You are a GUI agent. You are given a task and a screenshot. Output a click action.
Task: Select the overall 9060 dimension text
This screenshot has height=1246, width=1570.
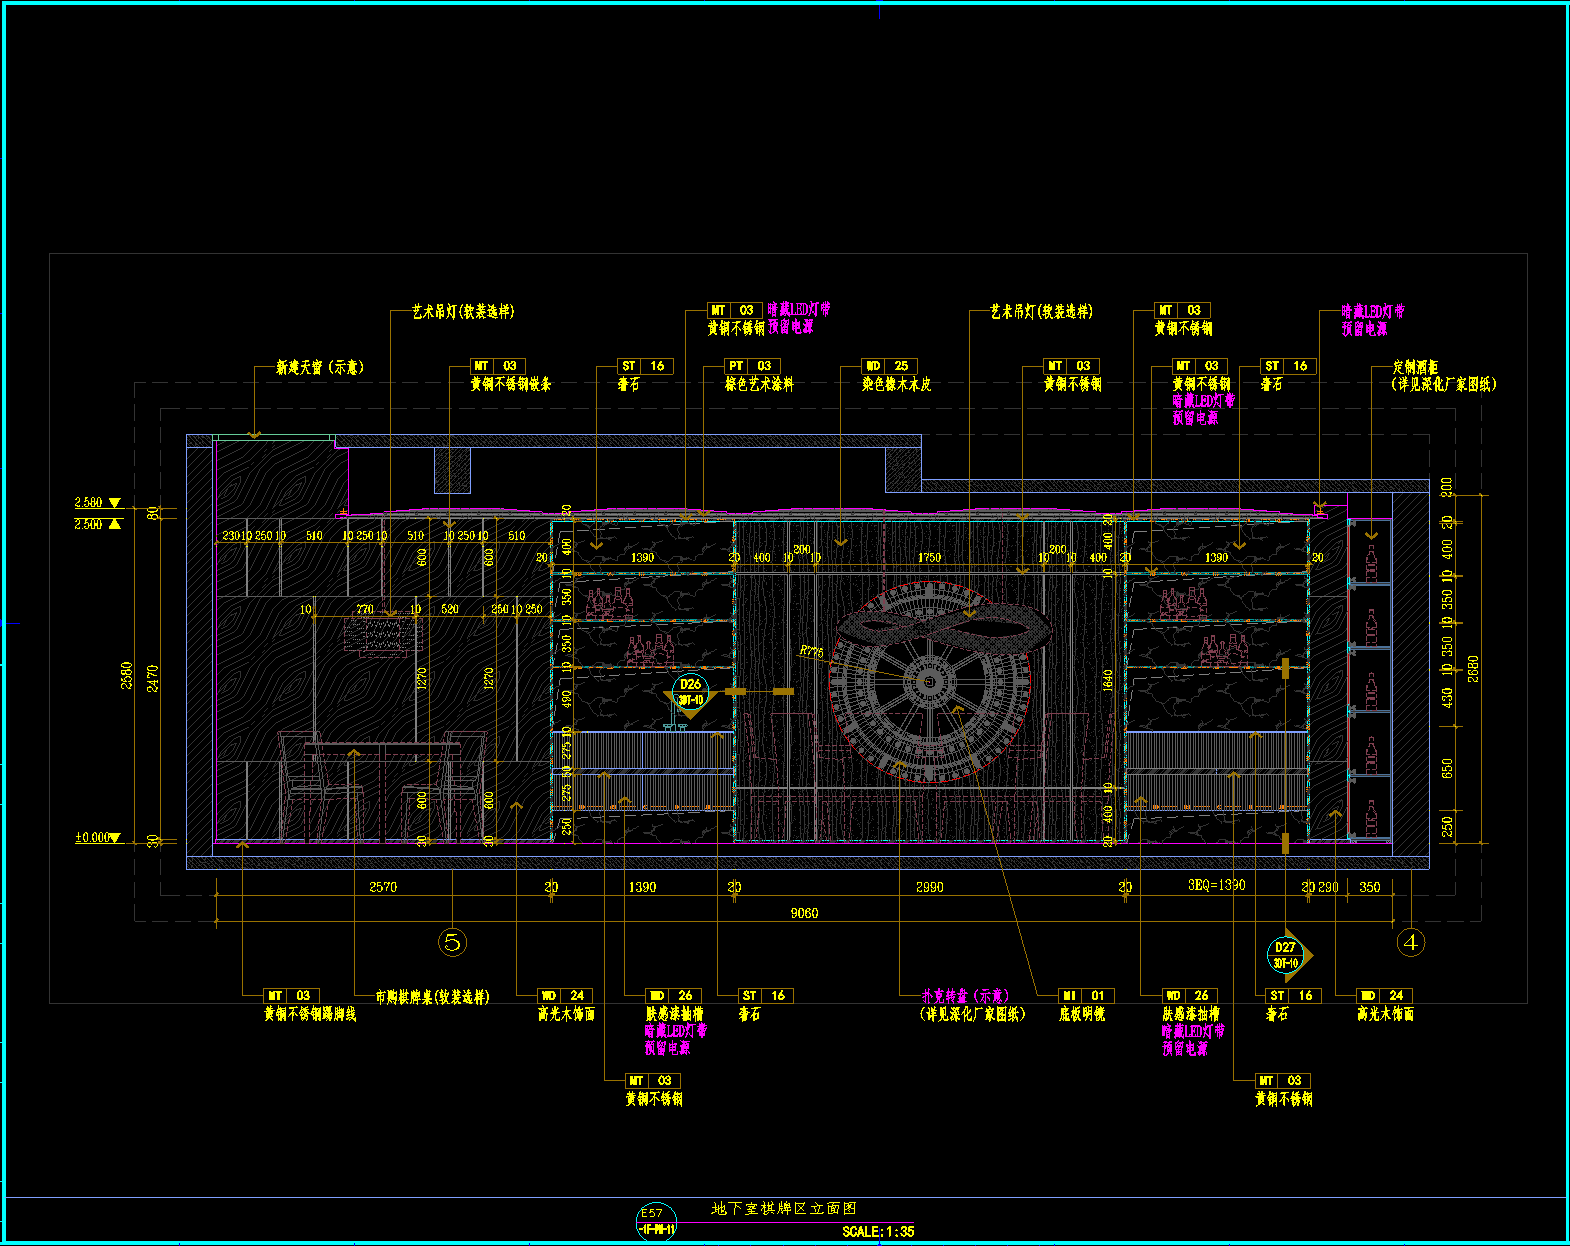[804, 913]
